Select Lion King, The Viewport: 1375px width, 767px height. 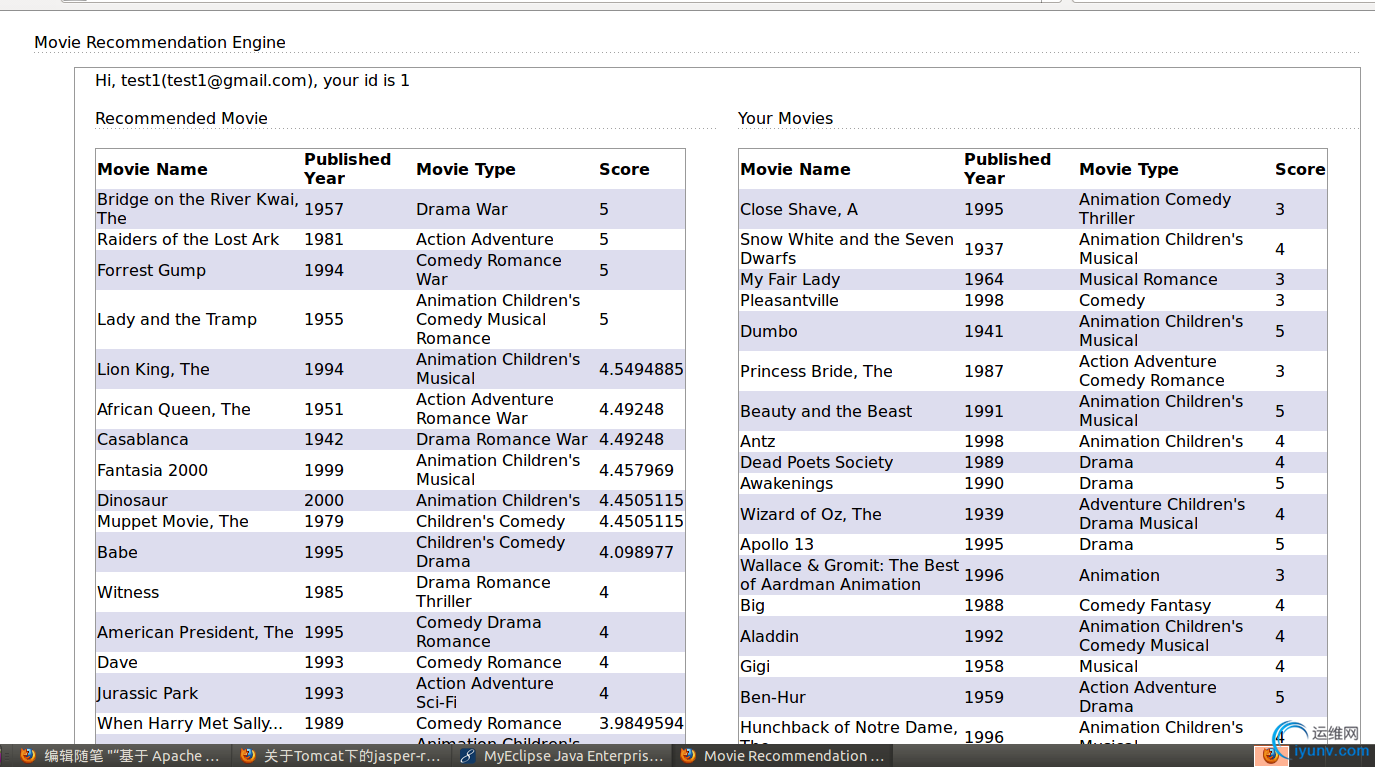point(153,369)
